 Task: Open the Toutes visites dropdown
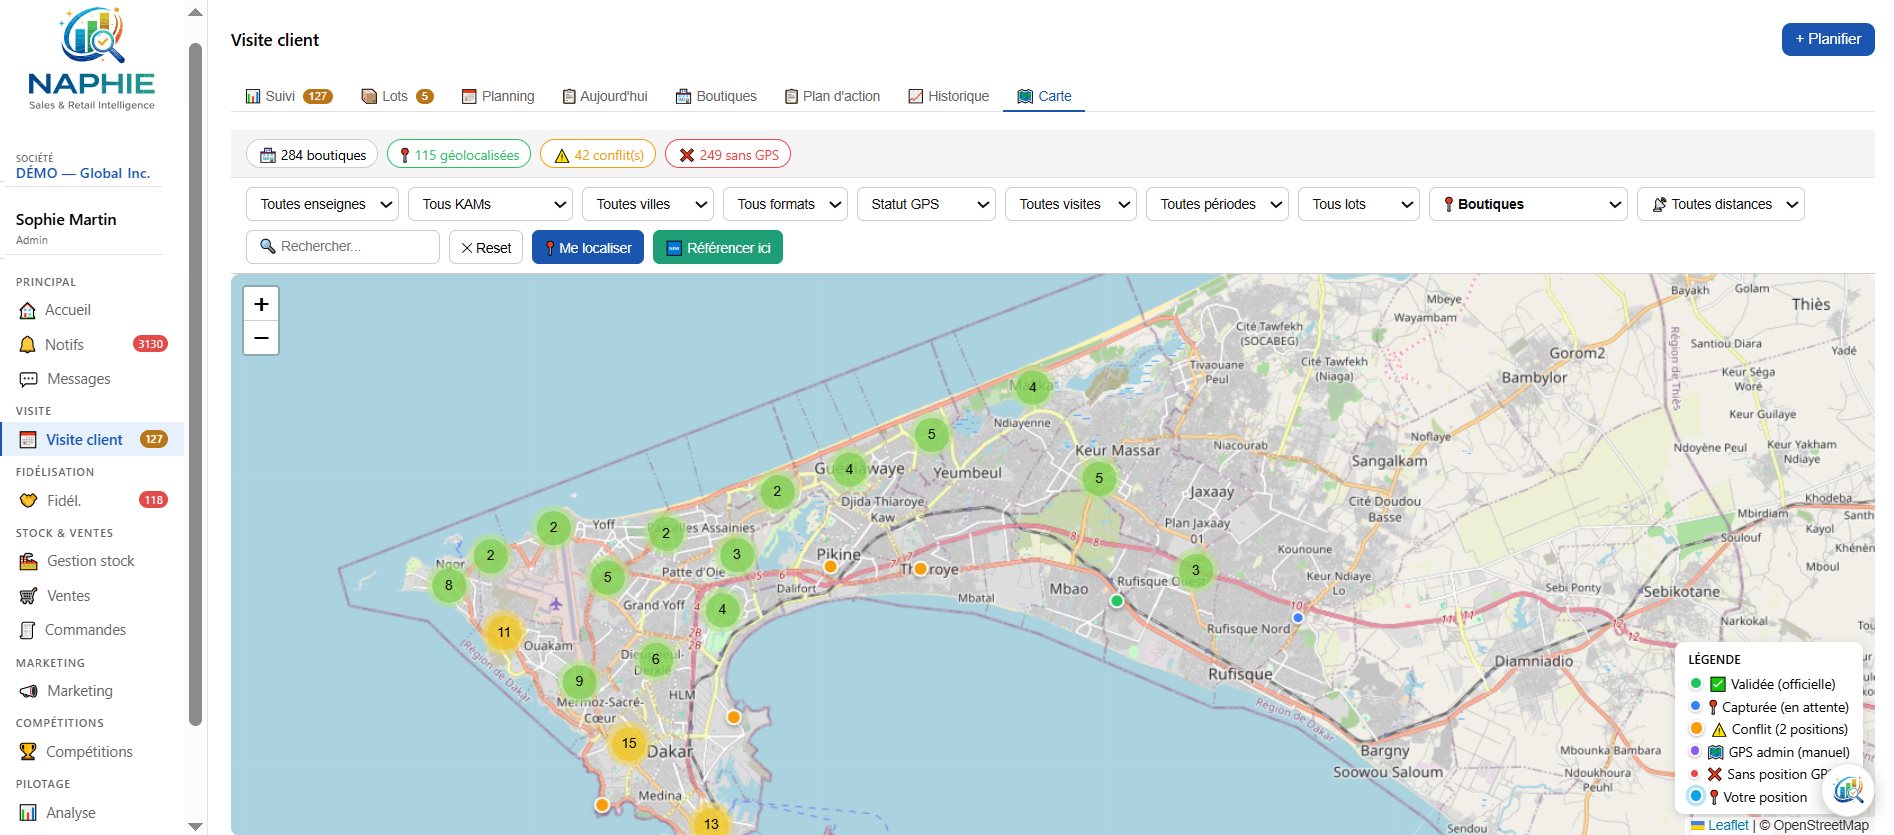[x=1071, y=204]
